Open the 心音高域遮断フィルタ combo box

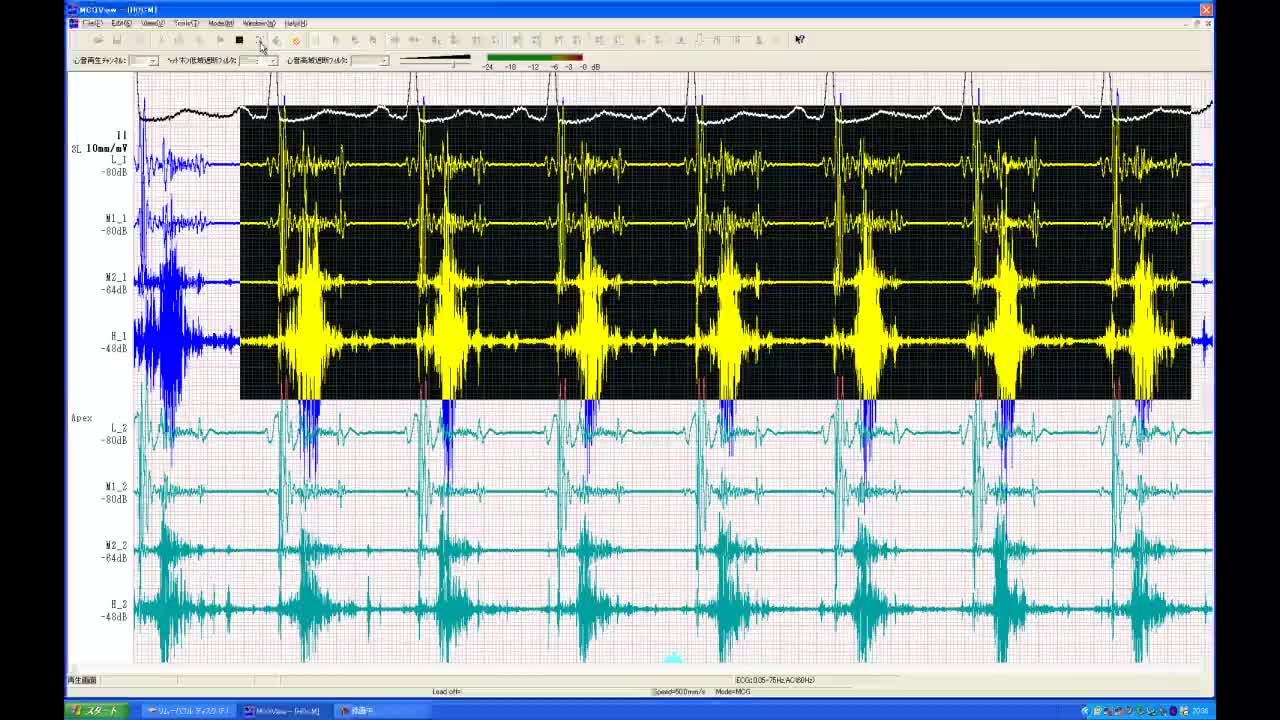coord(383,61)
